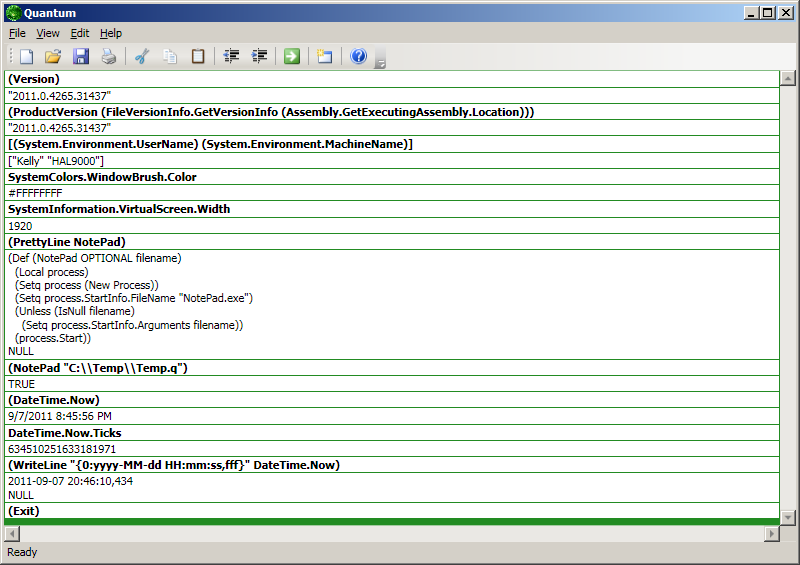Select the DateTime.Now.Ticks expression

point(65,433)
